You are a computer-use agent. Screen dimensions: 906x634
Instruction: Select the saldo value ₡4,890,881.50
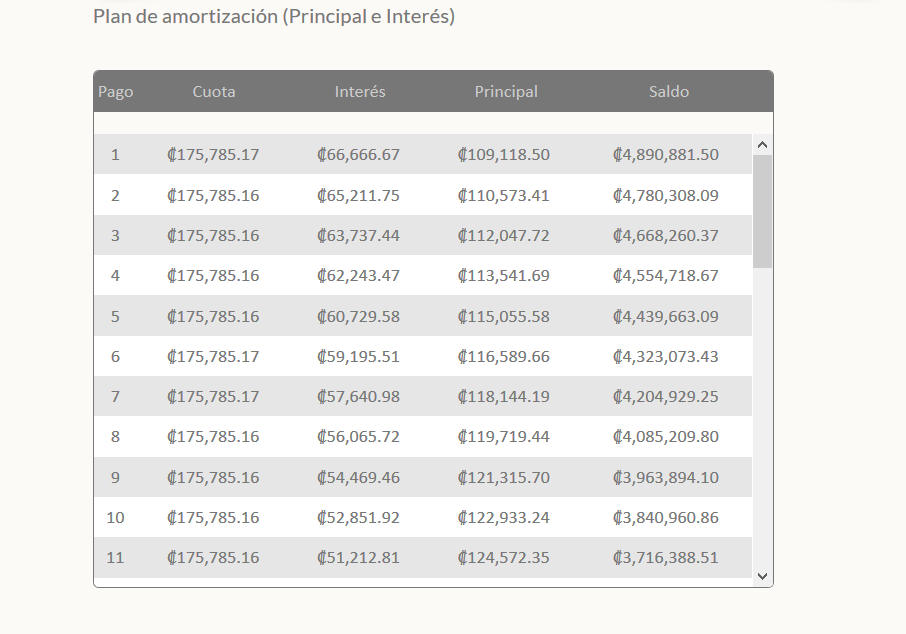[666, 155]
